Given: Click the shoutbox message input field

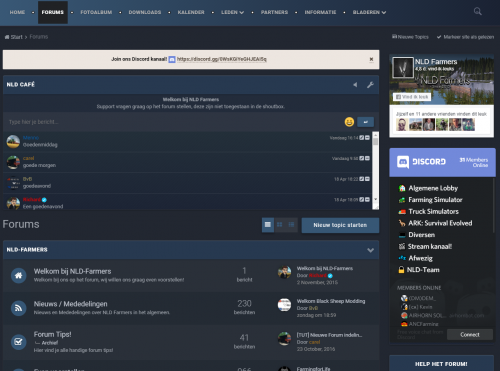Looking at the screenshot, I should (173, 122).
